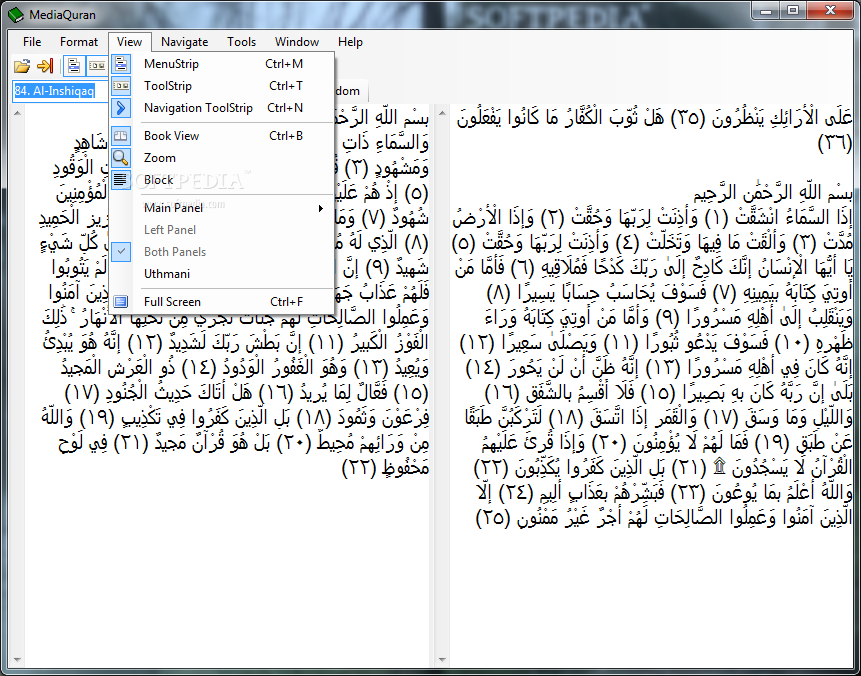Enable Book View mode
The height and width of the screenshot is (676, 861).
pyautogui.click(x=223, y=136)
